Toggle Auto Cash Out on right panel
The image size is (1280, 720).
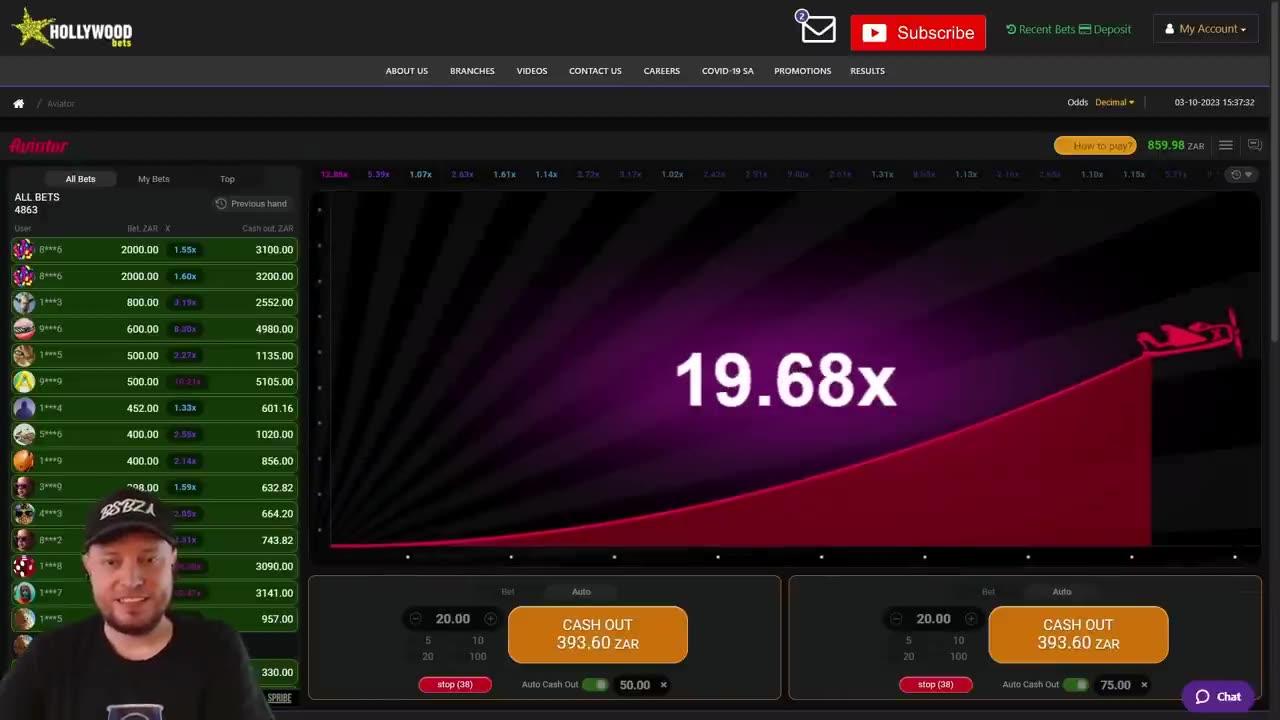tap(1076, 685)
